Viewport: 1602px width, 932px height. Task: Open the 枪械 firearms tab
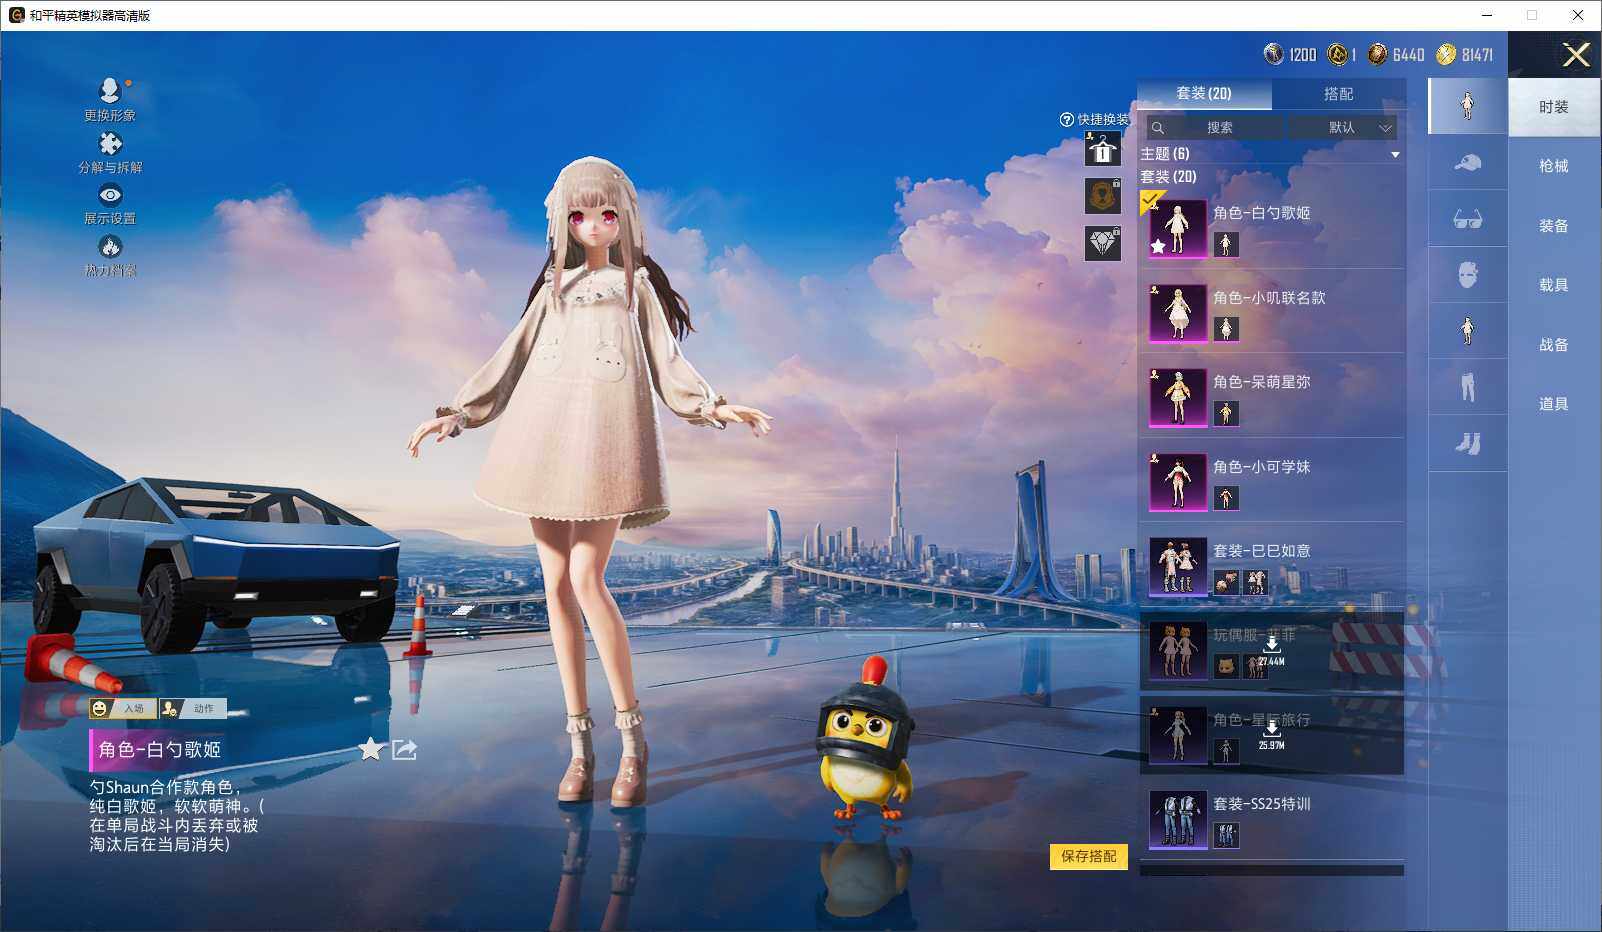pyautogui.click(x=1554, y=166)
